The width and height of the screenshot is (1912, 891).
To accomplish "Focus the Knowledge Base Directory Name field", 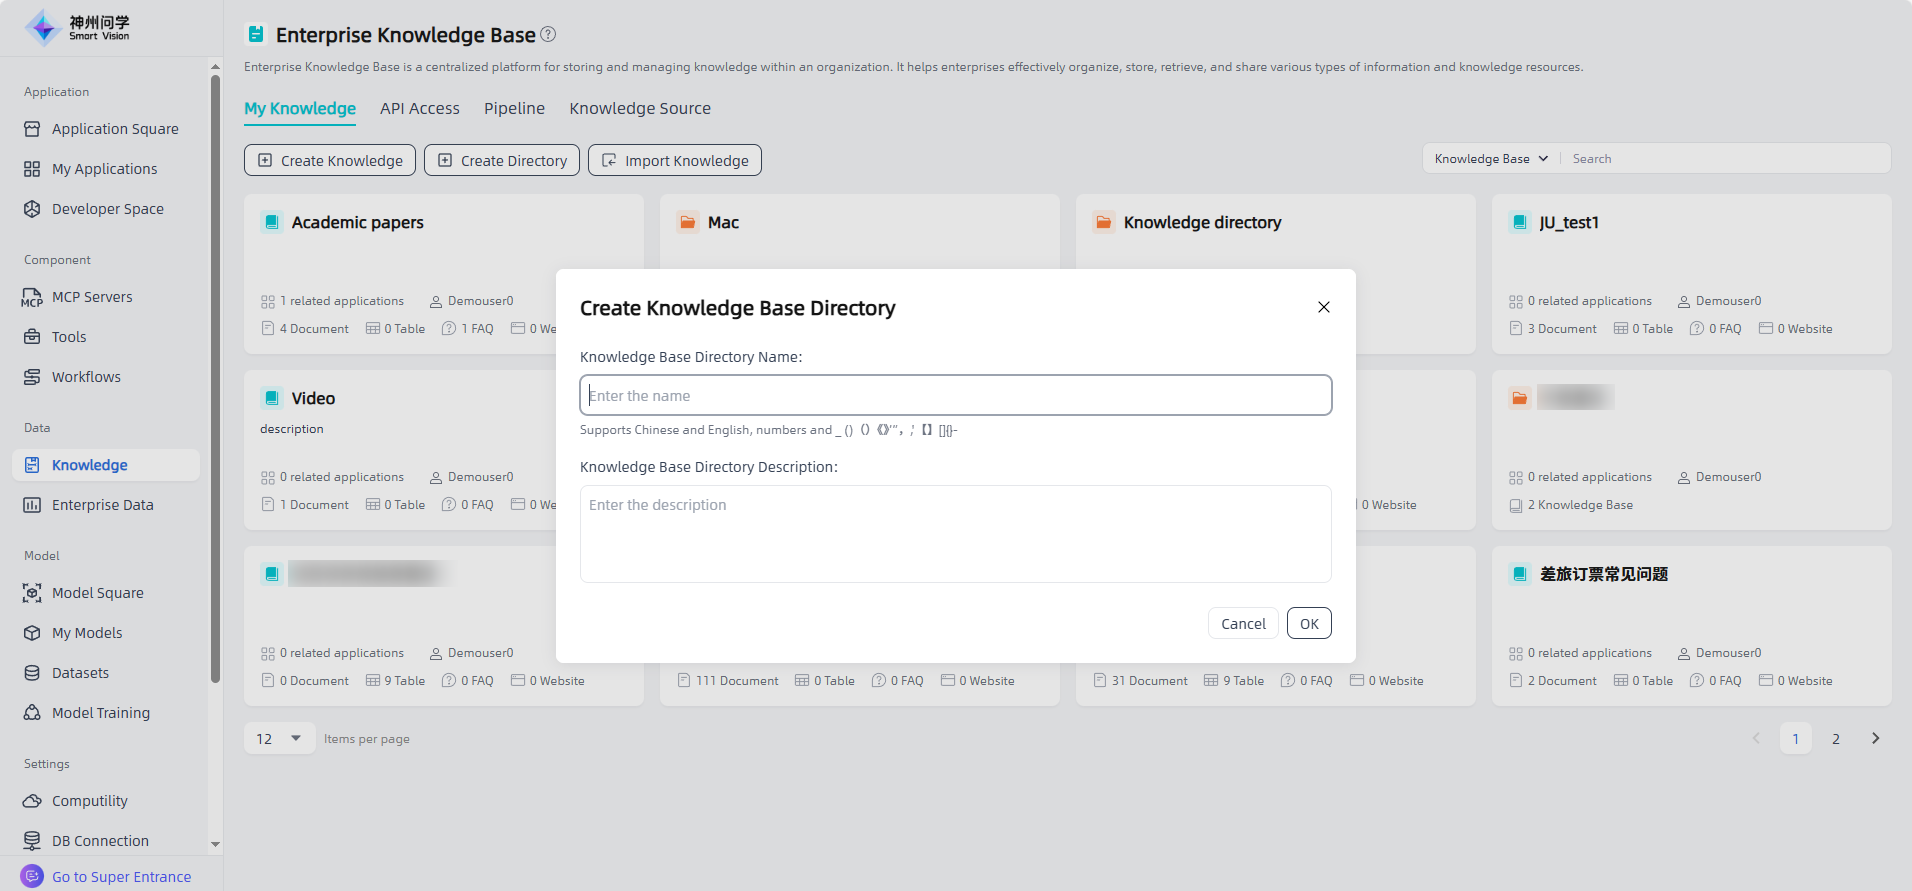I will click(x=955, y=395).
